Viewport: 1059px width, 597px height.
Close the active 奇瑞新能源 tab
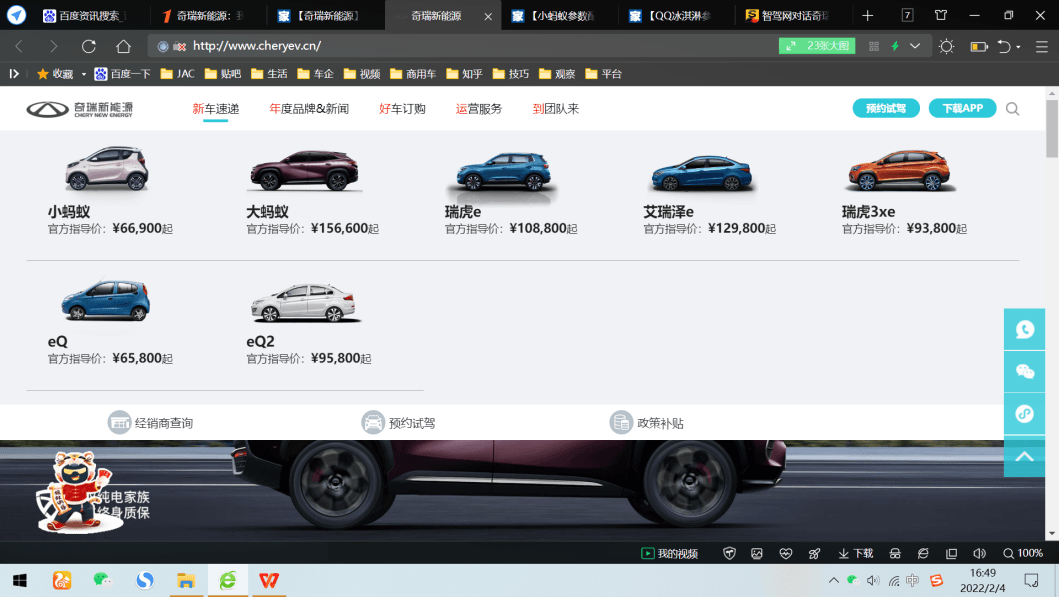[488, 16]
